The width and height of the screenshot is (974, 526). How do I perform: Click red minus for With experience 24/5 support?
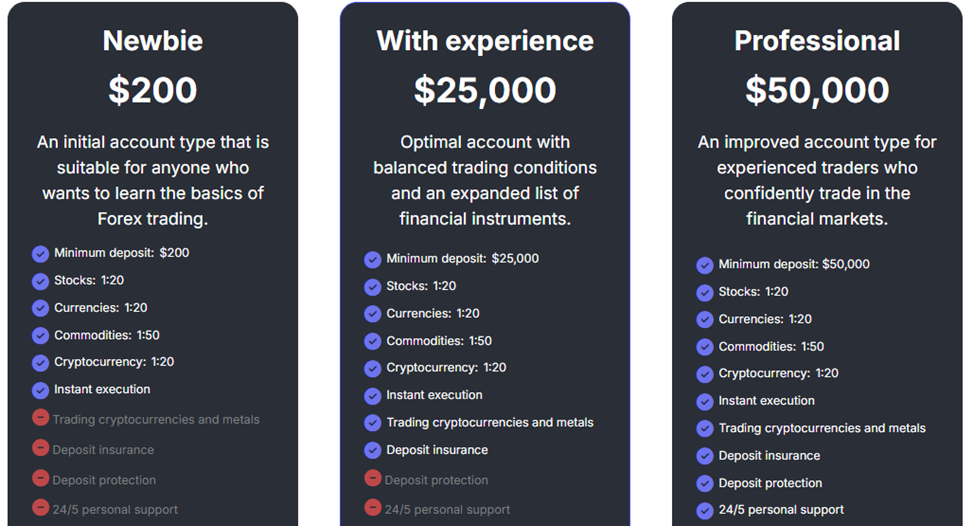pyautogui.click(x=373, y=507)
